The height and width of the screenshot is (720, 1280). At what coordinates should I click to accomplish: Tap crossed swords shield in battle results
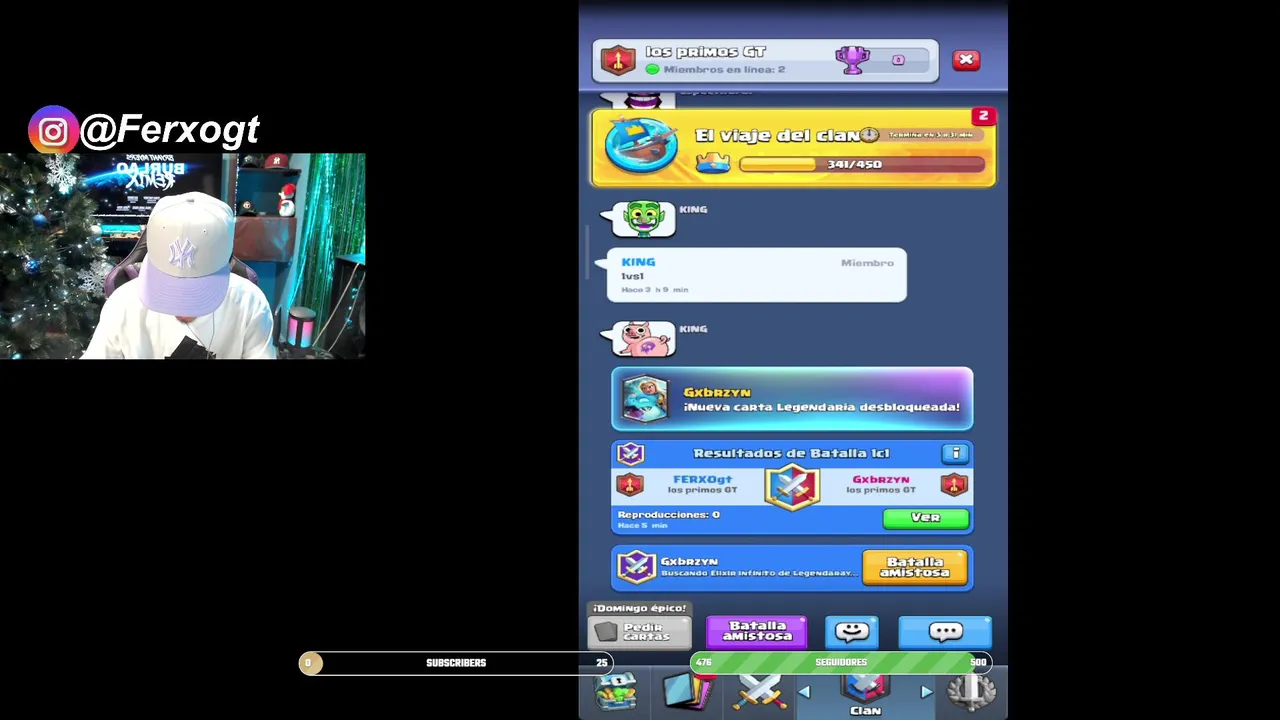(x=792, y=487)
